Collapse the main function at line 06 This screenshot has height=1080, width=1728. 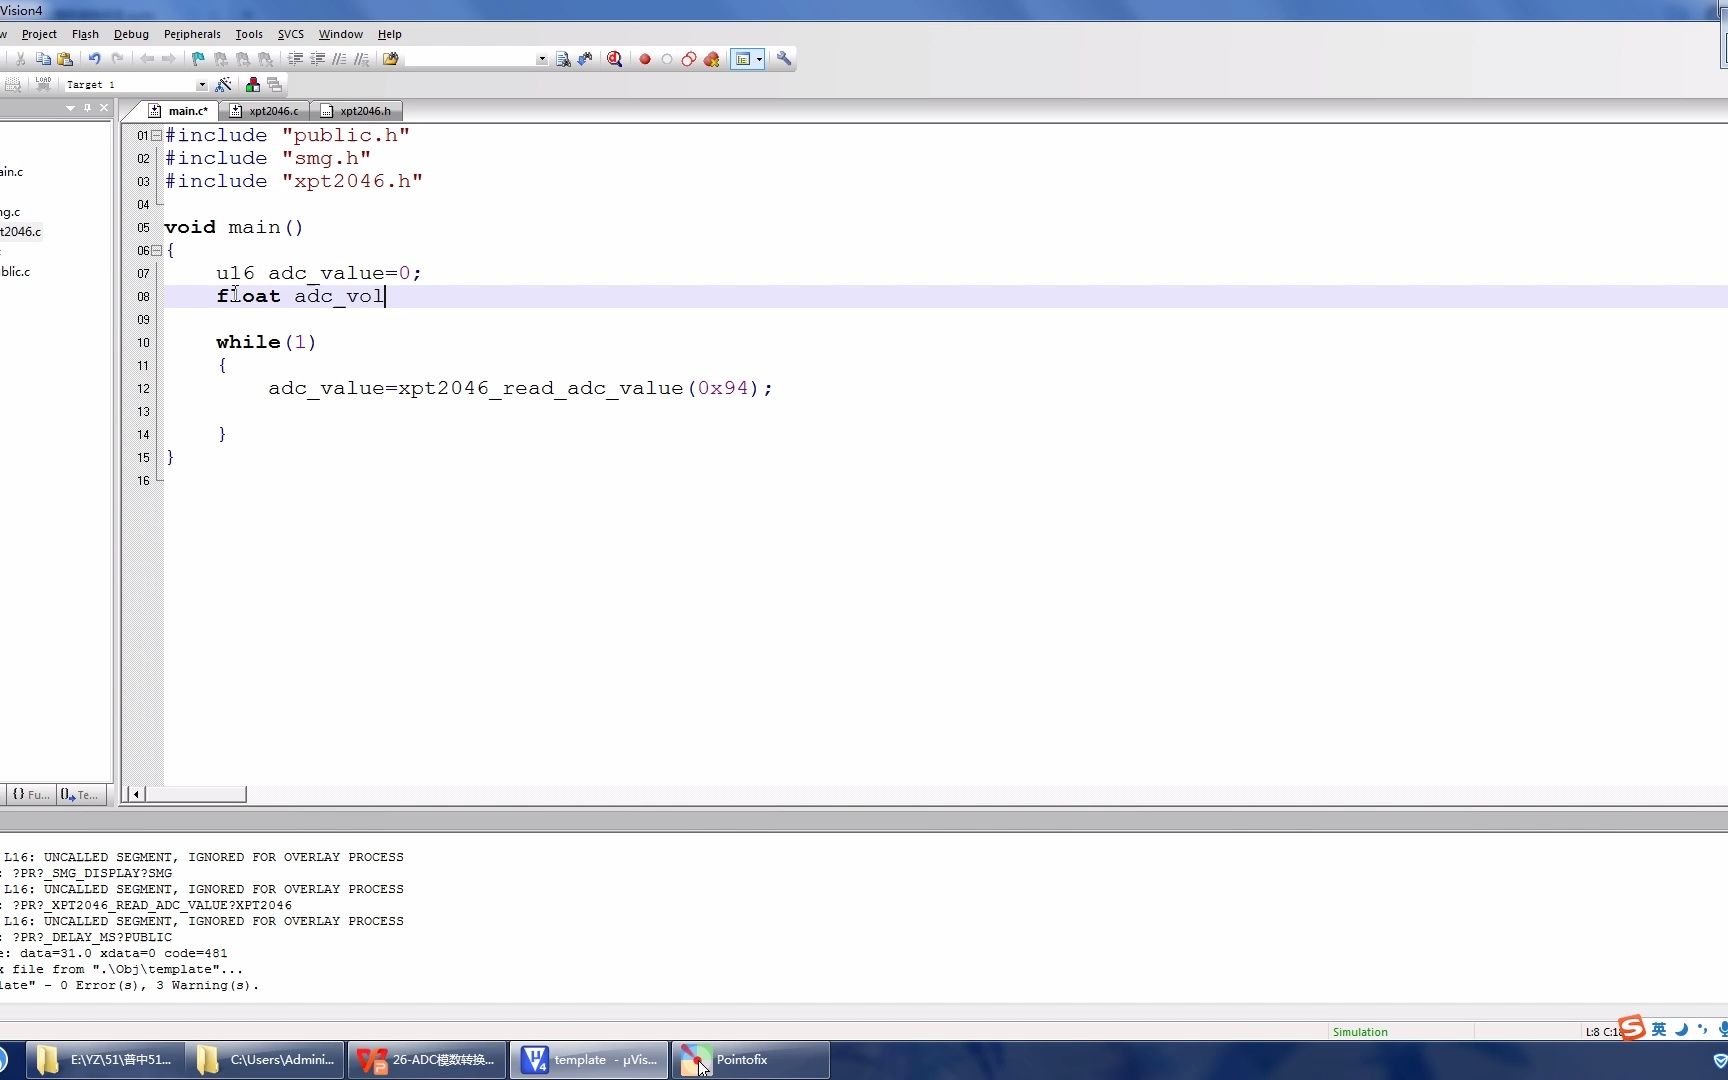(156, 250)
